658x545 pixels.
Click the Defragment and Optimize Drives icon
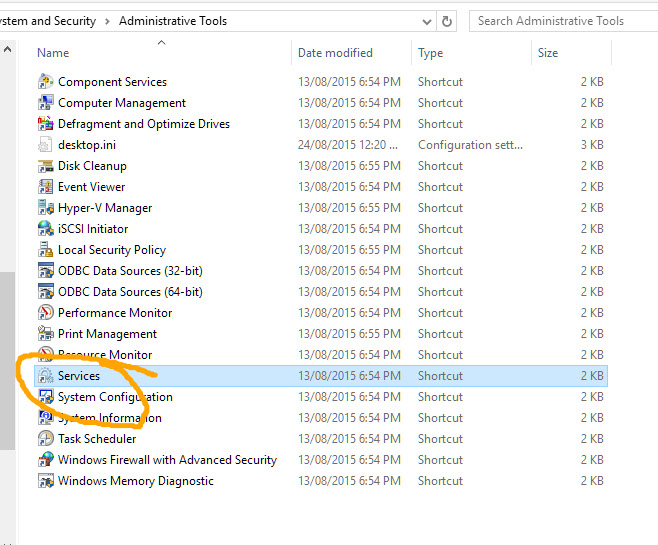pos(45,124)
